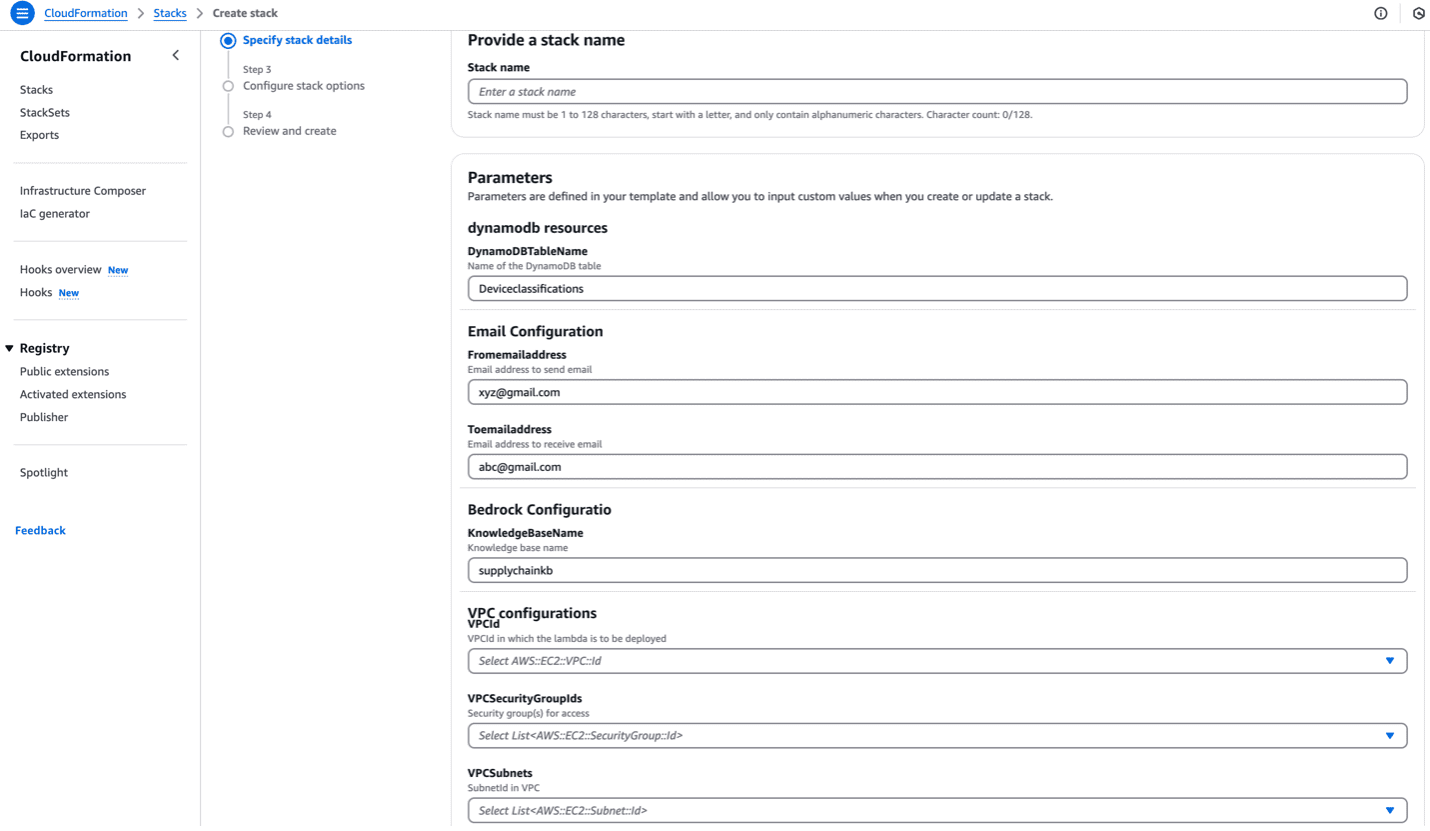Image resolution: width=1430 pixels, height=831 pixels.
Task: Select the Configure stack options step circle
Action: tap(228, 86)
